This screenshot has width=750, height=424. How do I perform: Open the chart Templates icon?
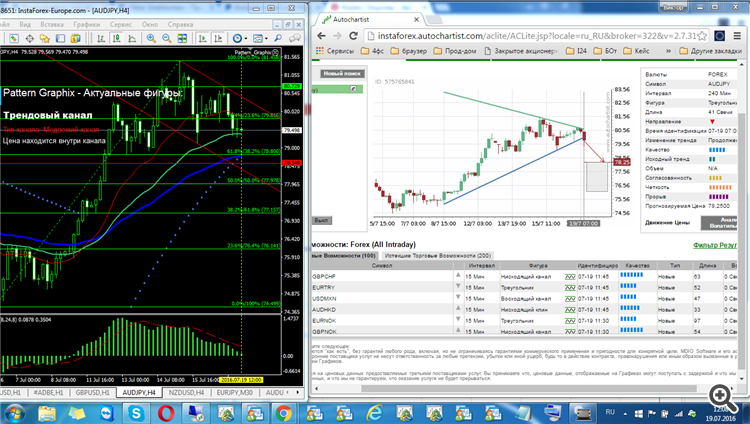click(258, 38)
